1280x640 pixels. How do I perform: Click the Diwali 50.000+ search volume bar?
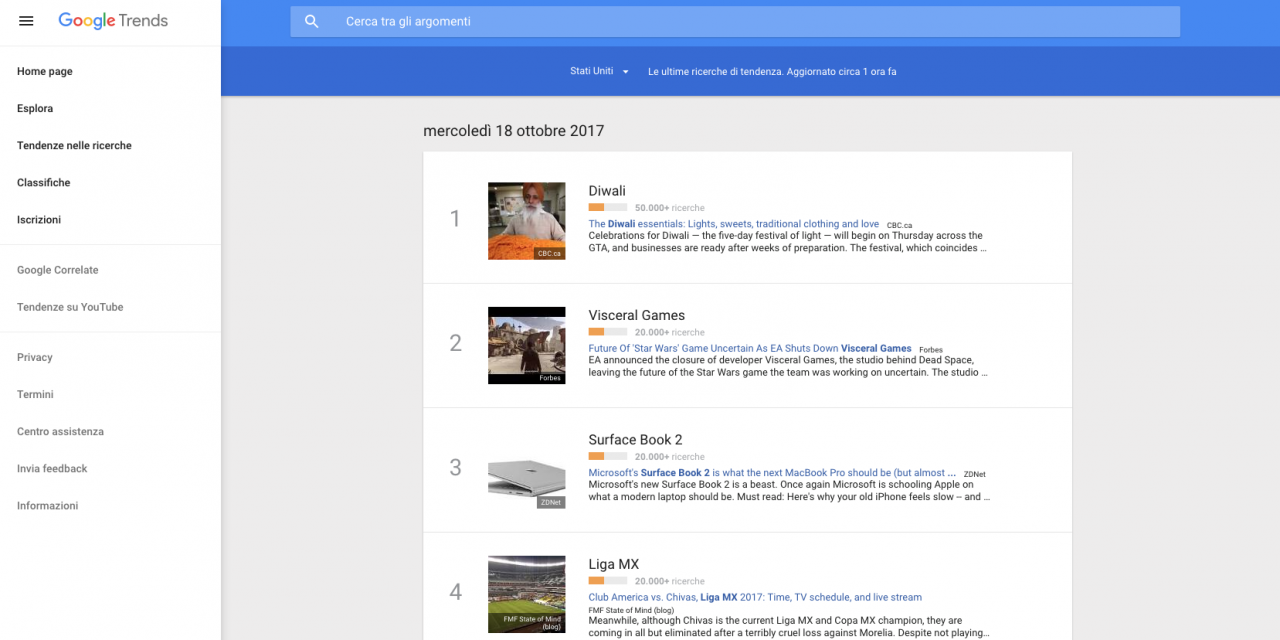pos(608,208)
